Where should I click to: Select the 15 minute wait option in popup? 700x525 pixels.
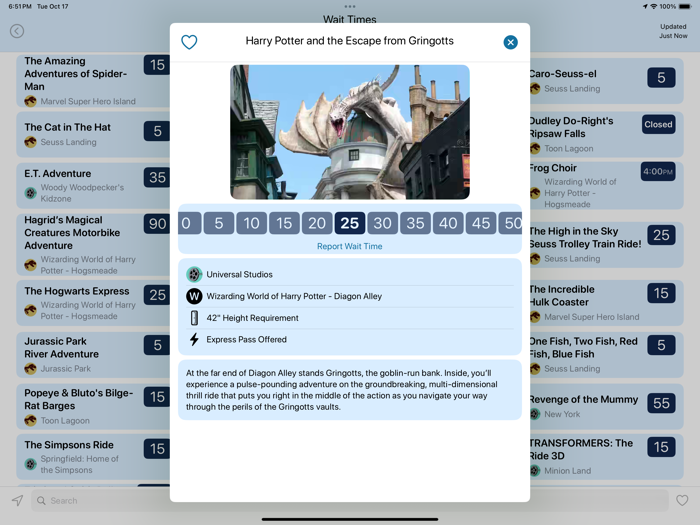coord(284,223)
